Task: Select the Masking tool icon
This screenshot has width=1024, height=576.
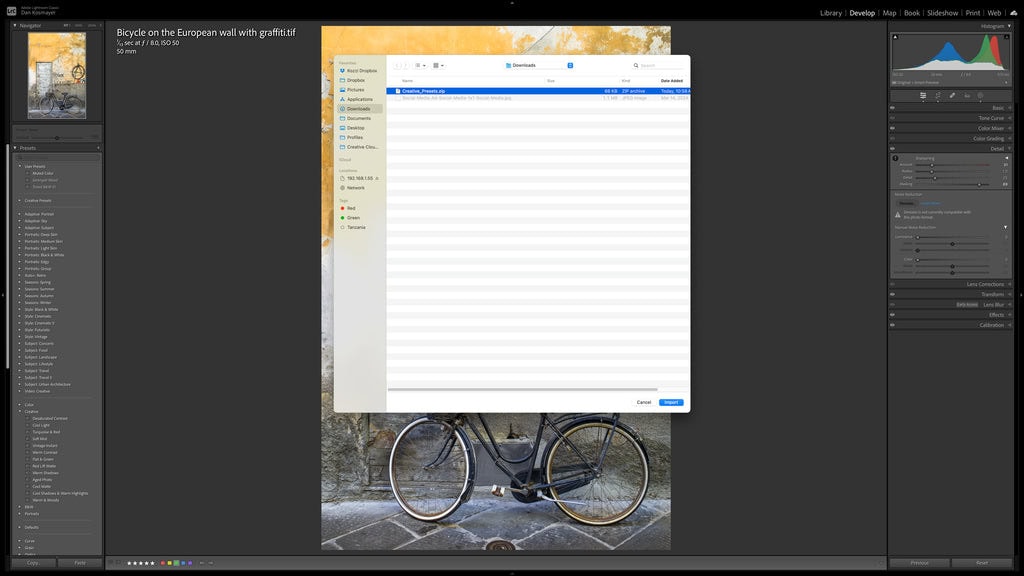Action: (981, 95)
